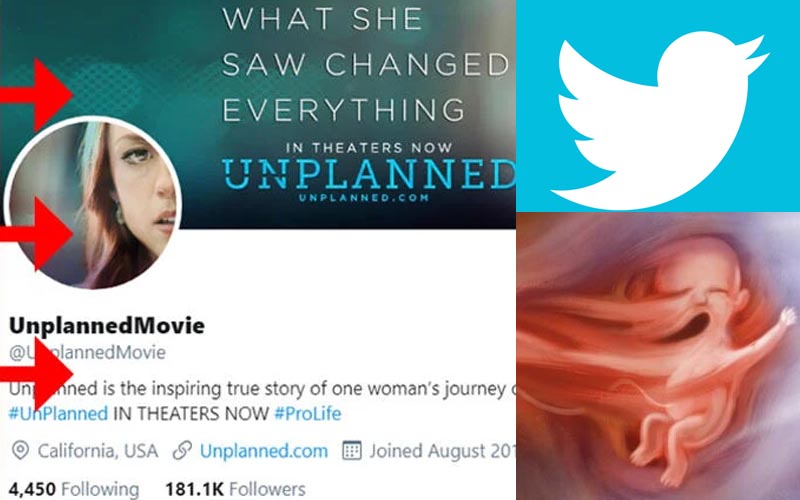Click the UnplannedMovie display name
The height and width of the screenshot is (500, 800).
107,326
